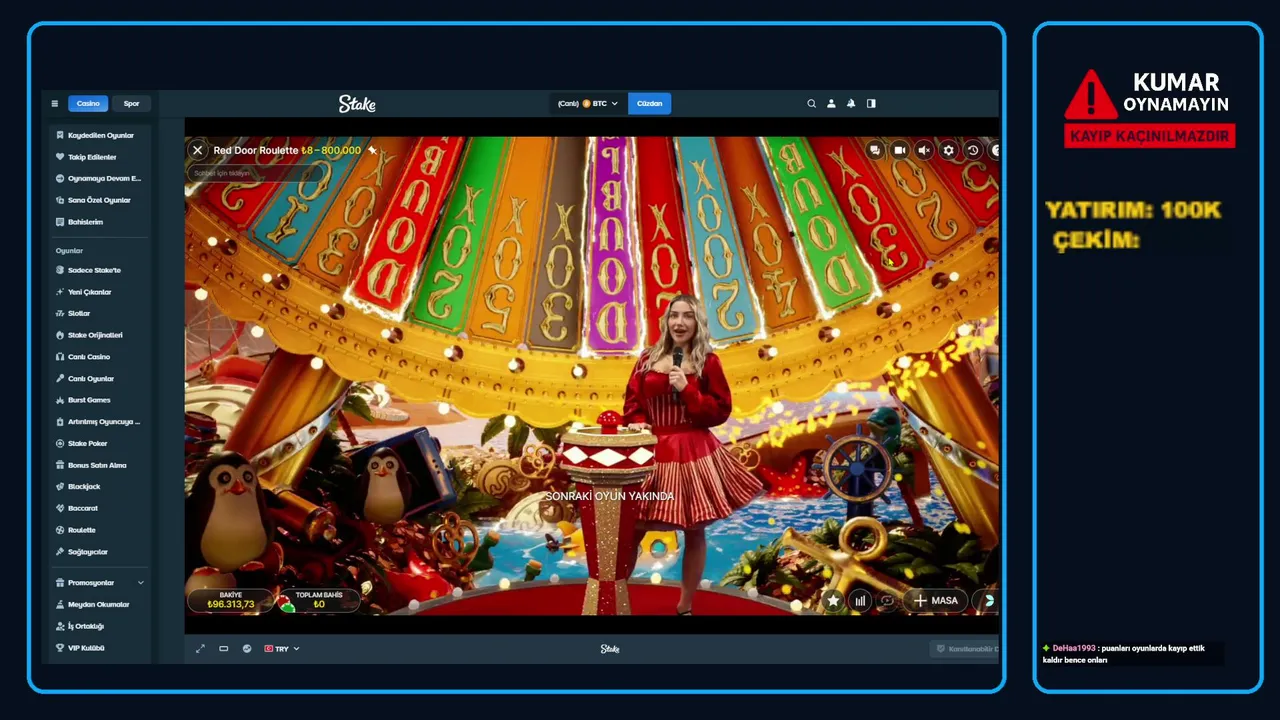Open the TRY currency dropdown
The width and height of the screenshot is (1280, 720).
[x=281, y=649]
